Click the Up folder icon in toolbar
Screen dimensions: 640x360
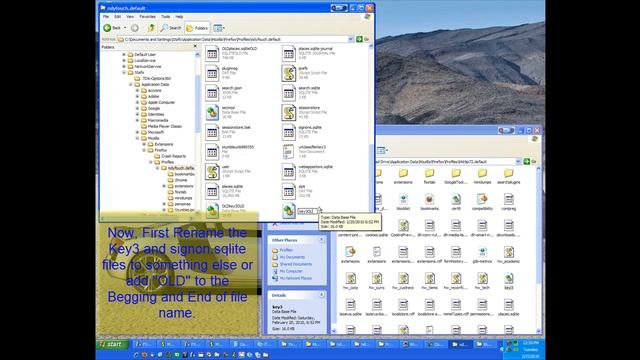click(x=151, y=28)
